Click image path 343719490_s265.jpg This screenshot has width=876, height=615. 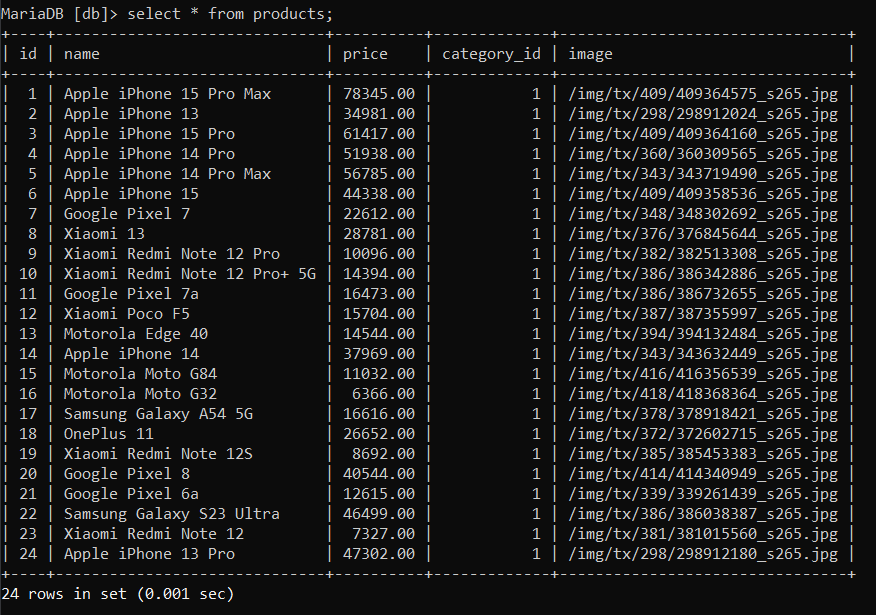tap(703, 174)
